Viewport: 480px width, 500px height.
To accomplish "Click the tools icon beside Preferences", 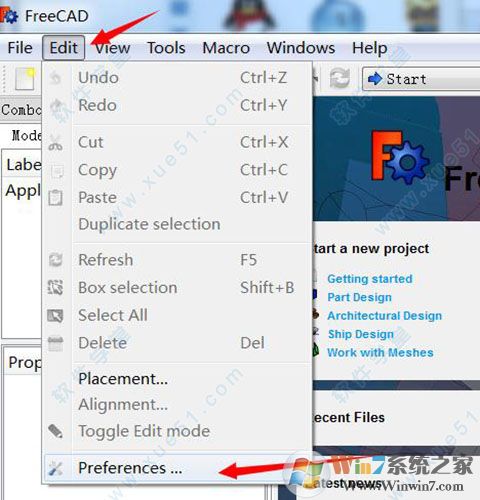I will 55,468.
